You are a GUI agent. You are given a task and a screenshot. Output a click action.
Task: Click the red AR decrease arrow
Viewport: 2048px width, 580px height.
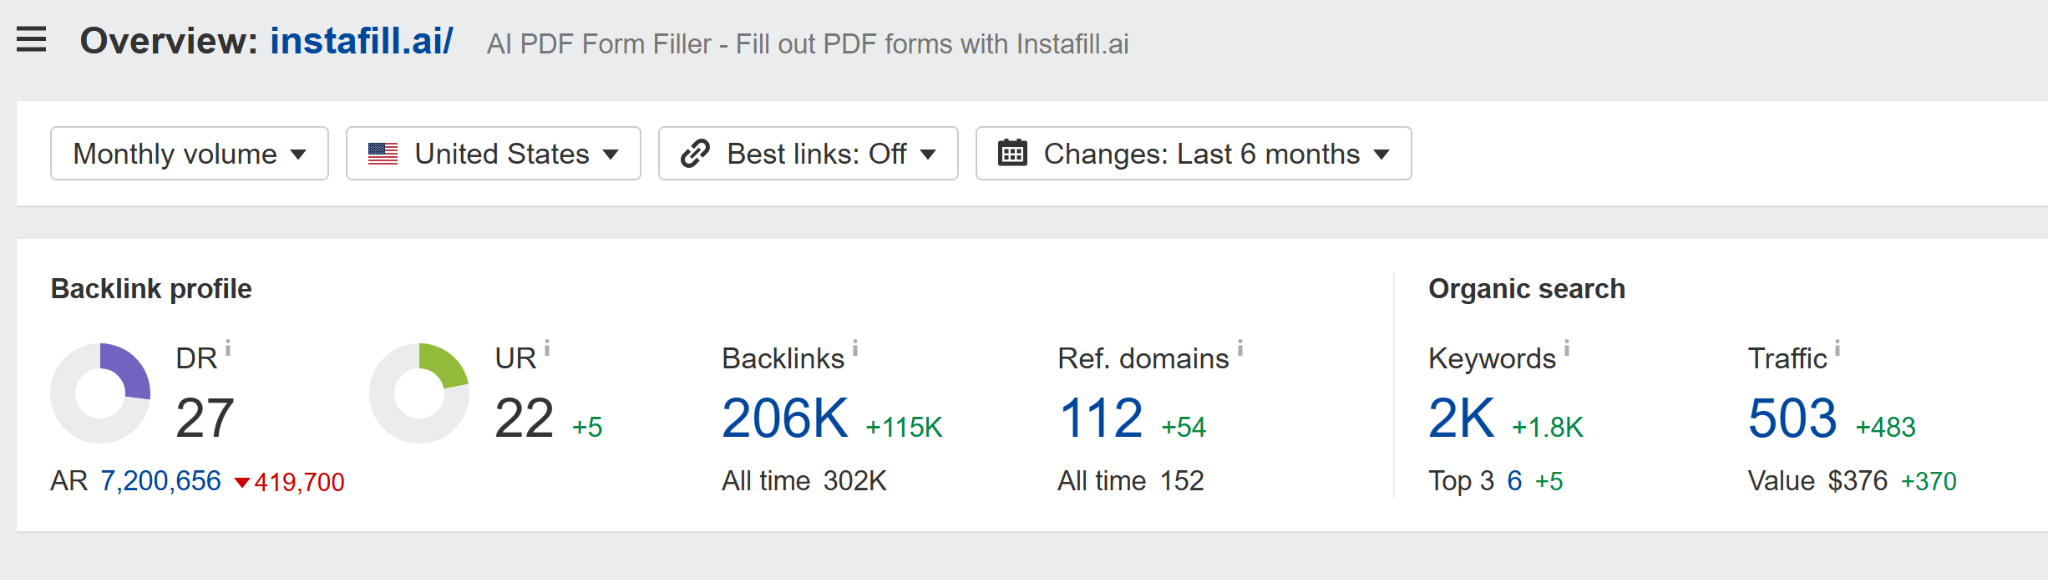(x=242, y=483)
